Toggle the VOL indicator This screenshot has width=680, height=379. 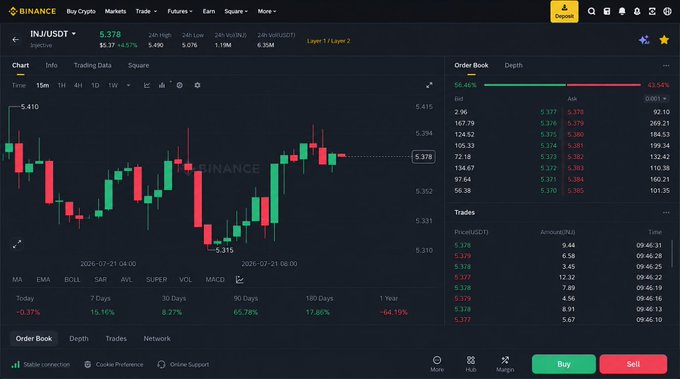coord(186,280)
